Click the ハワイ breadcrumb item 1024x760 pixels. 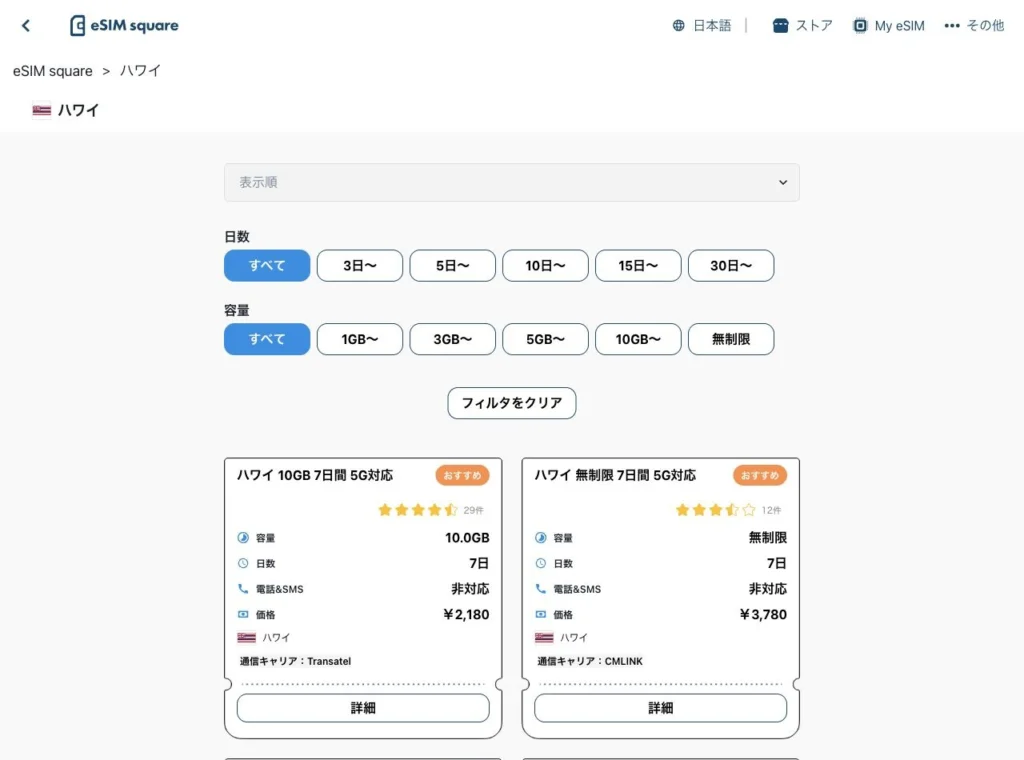point(140,71)
